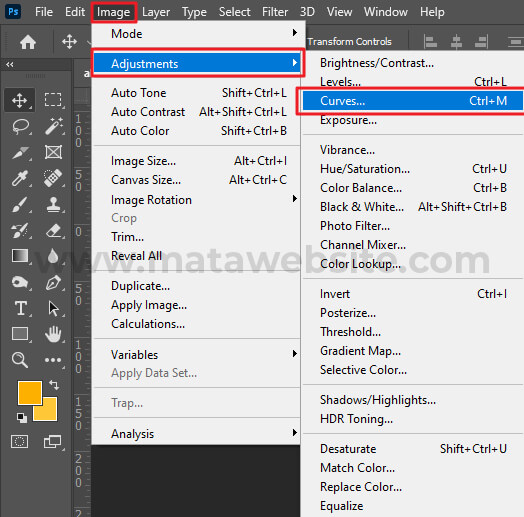This screenshot has height=517, width=524.
Task: Select the Gradient tool
Action: [20, 256]
